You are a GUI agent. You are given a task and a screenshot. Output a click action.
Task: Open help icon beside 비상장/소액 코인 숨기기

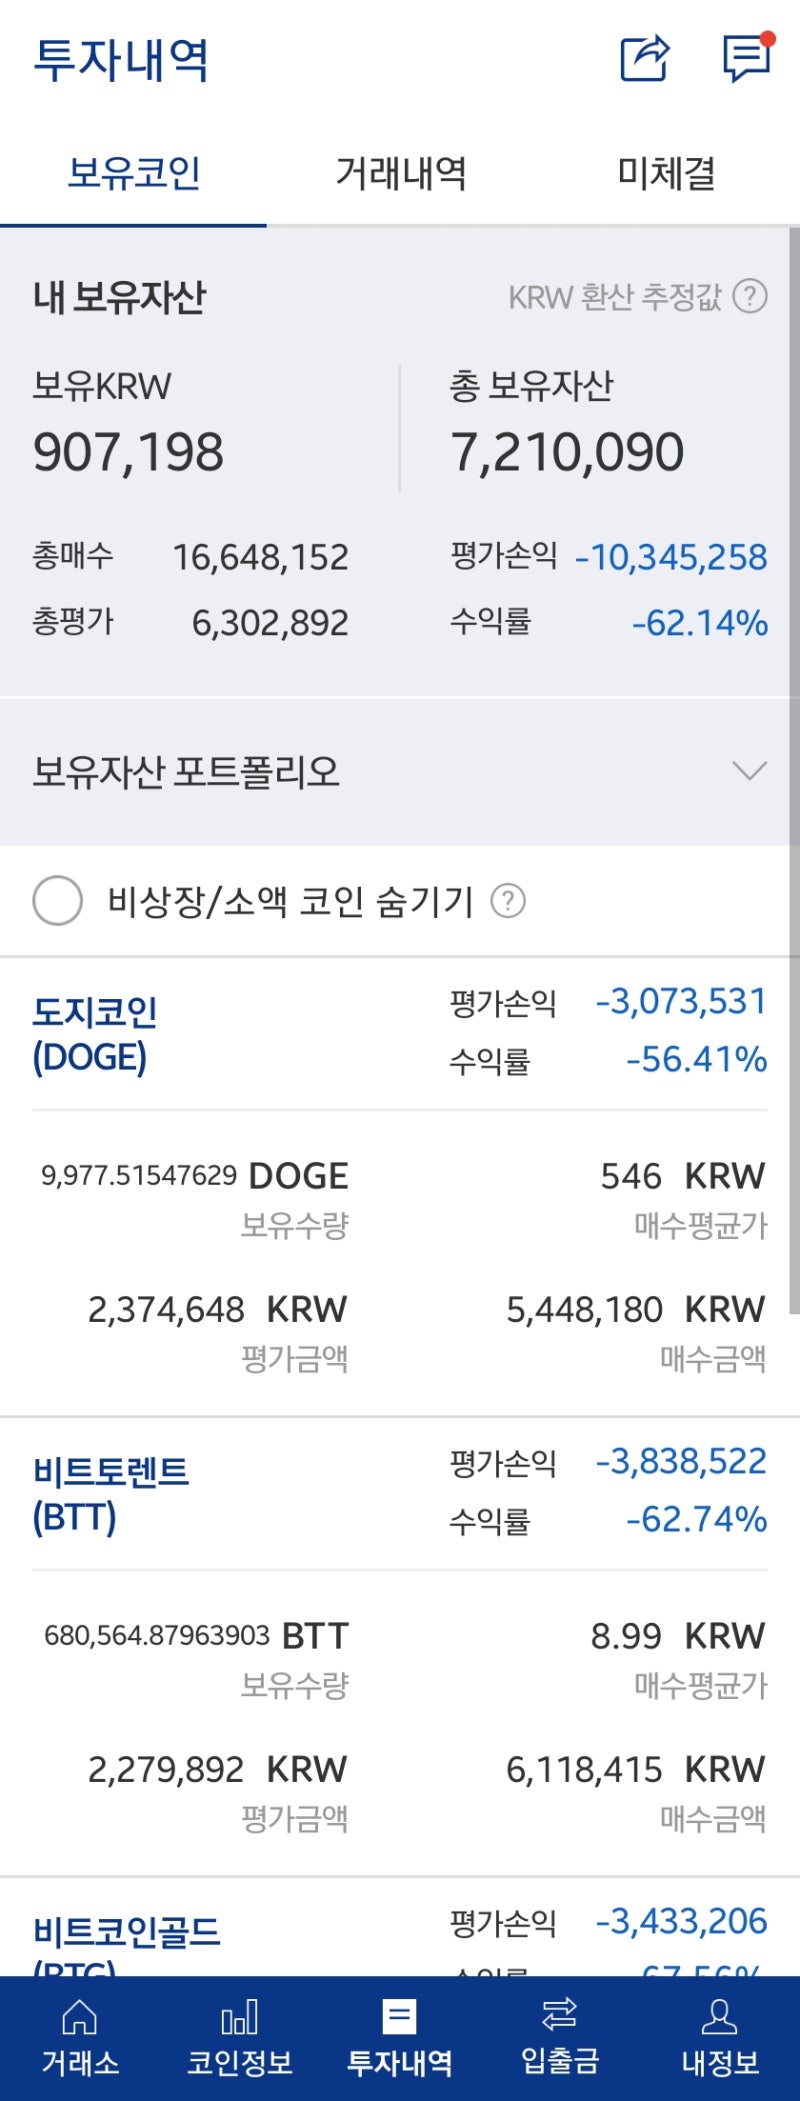tap(508, 900)
